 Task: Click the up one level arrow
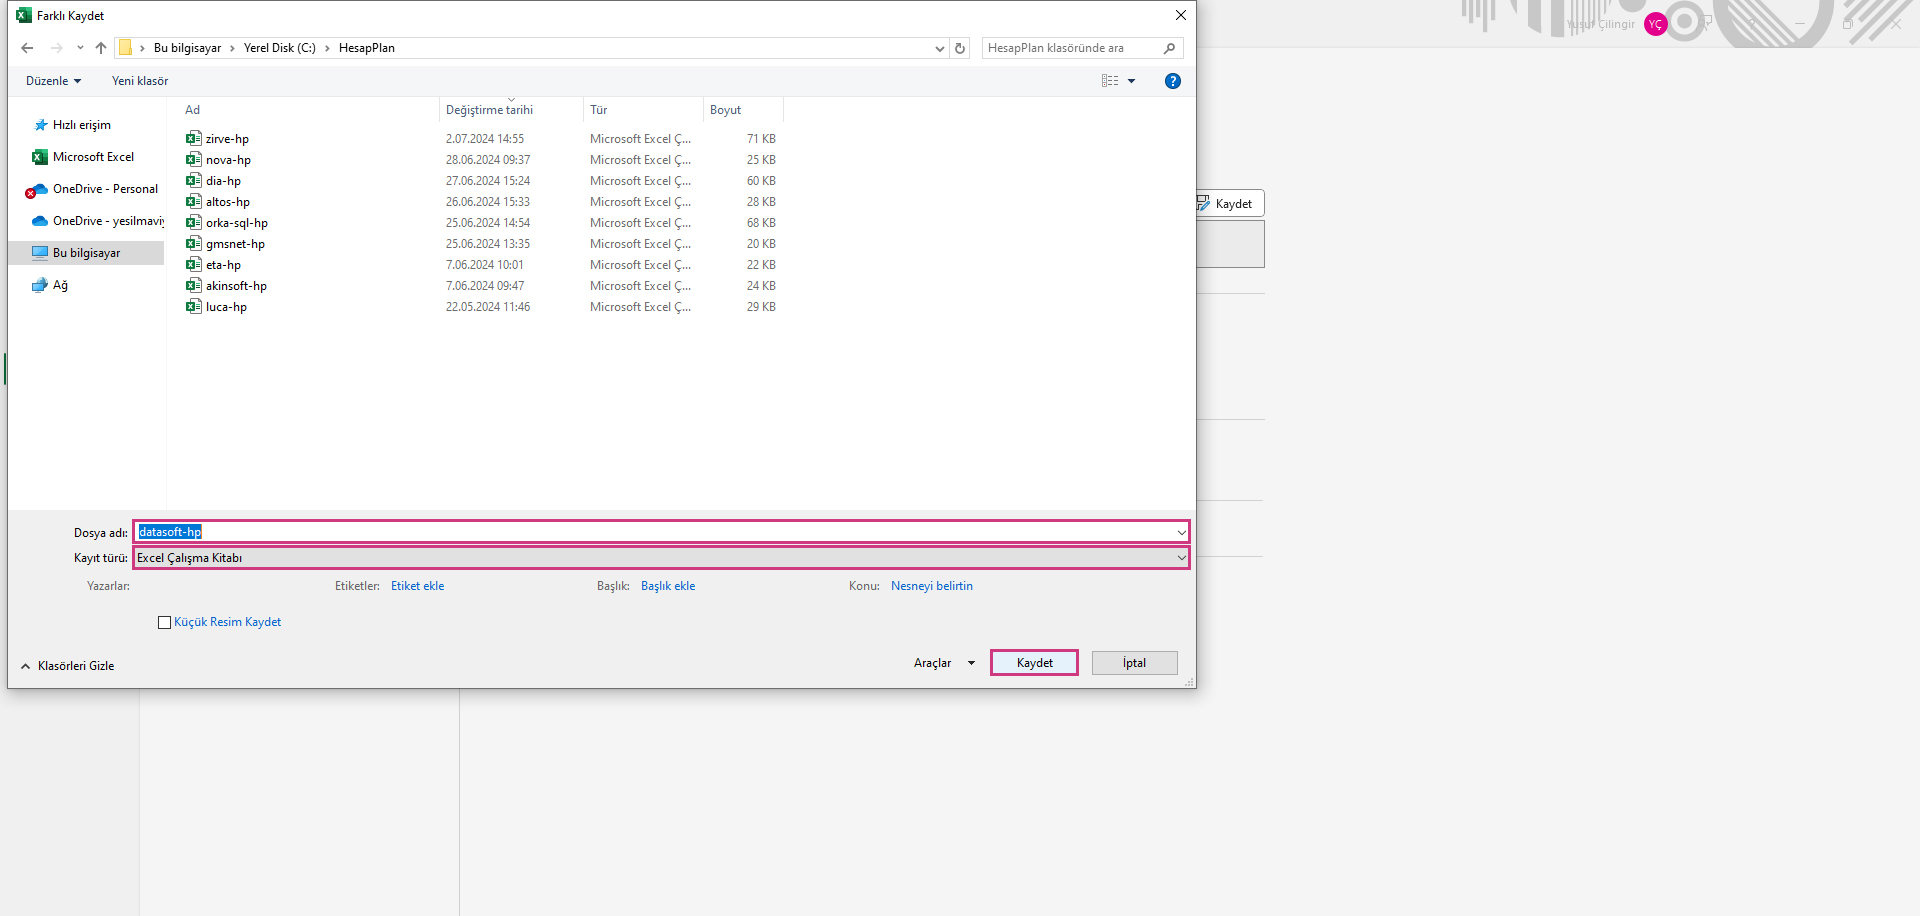pyautogui.click(x=101, y=48)
